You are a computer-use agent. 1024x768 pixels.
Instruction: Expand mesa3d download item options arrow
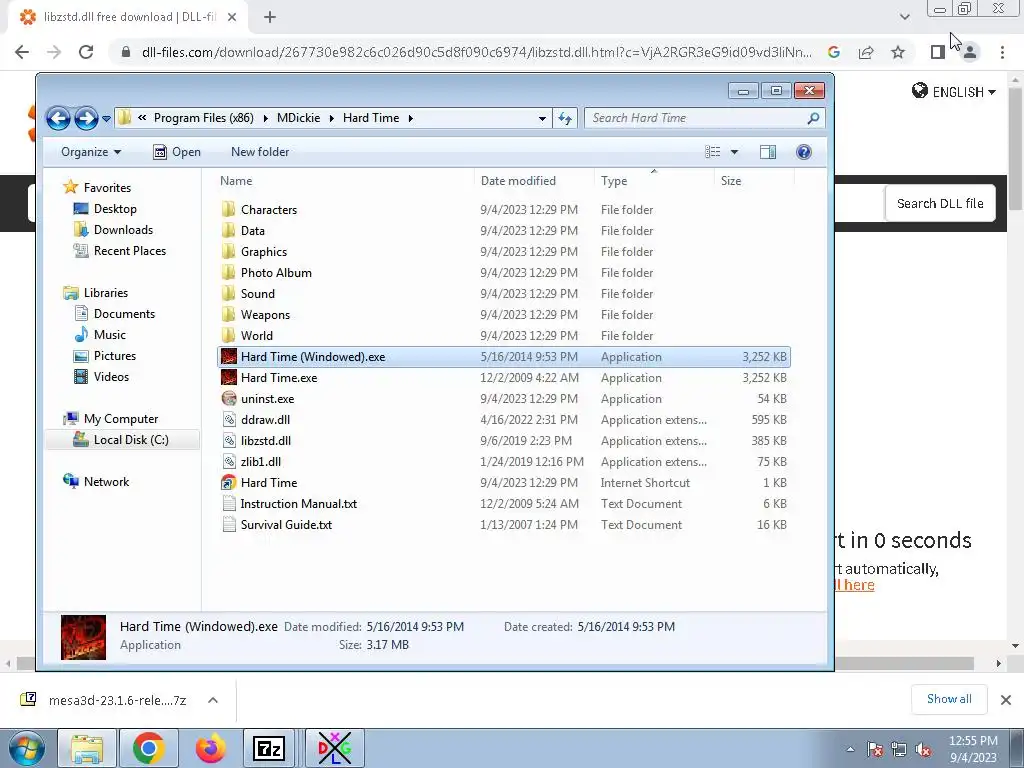coord(212,700)
